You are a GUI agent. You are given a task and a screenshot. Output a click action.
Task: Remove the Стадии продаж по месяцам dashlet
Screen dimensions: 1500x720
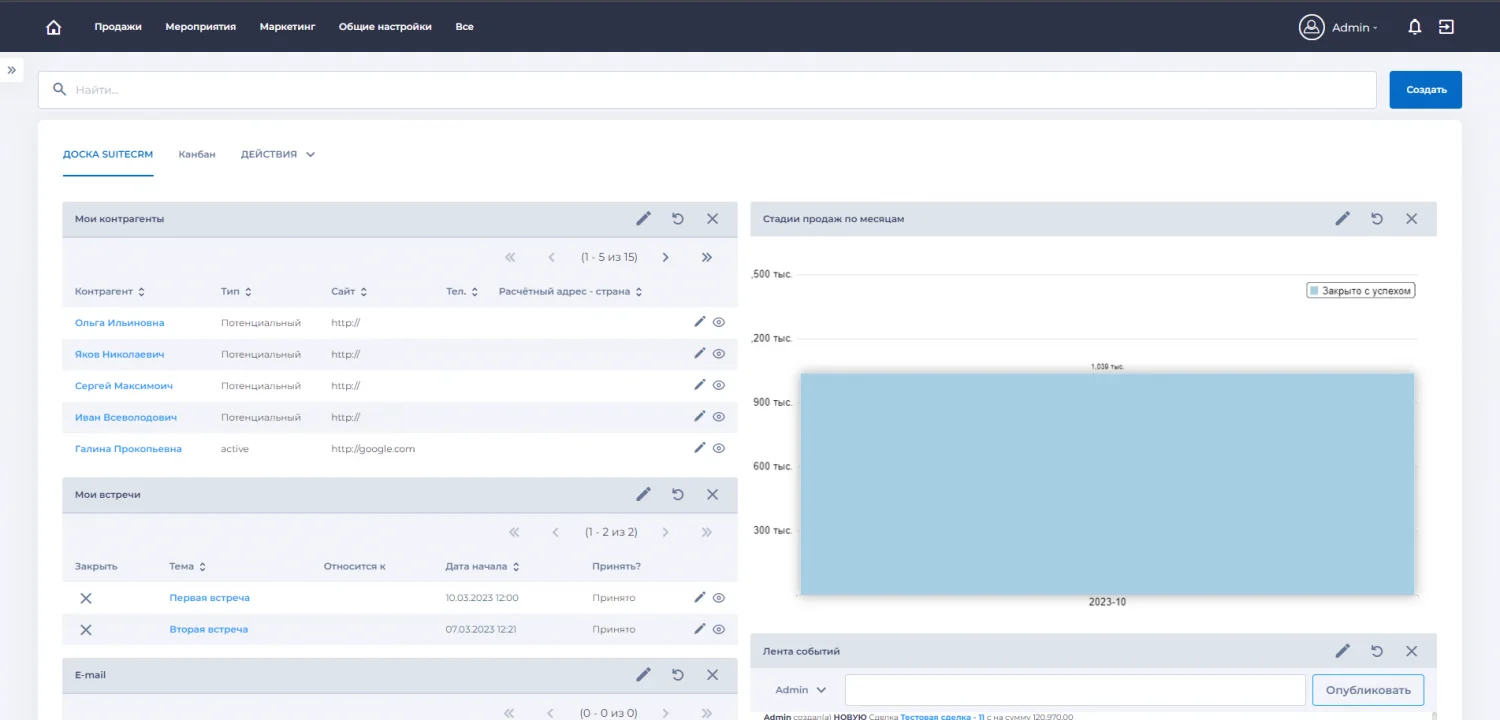click(1411, 218)
